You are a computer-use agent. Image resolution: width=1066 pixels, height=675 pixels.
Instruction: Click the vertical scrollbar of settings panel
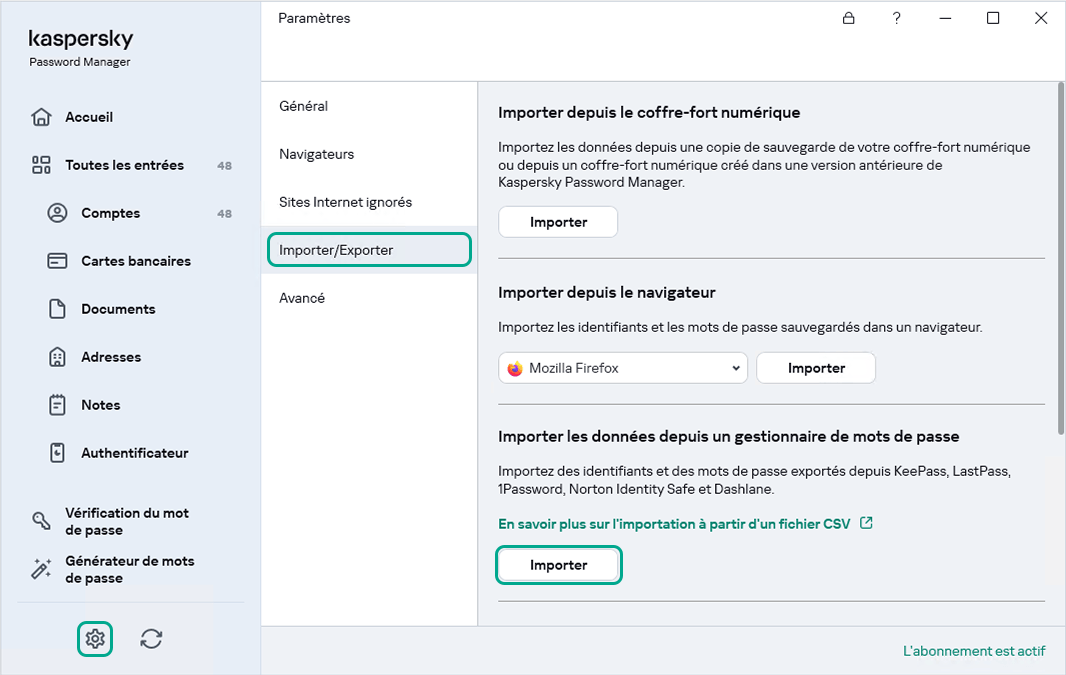point(1061,258)
